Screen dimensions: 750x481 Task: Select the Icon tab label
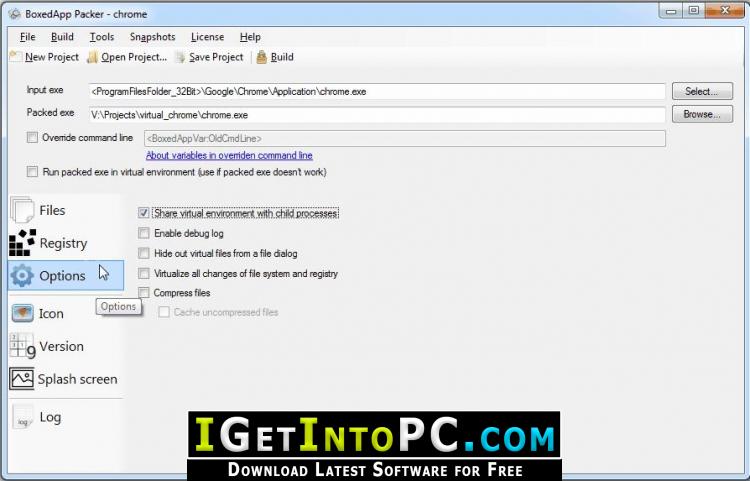pyautogui.click(x=51, y=314)
